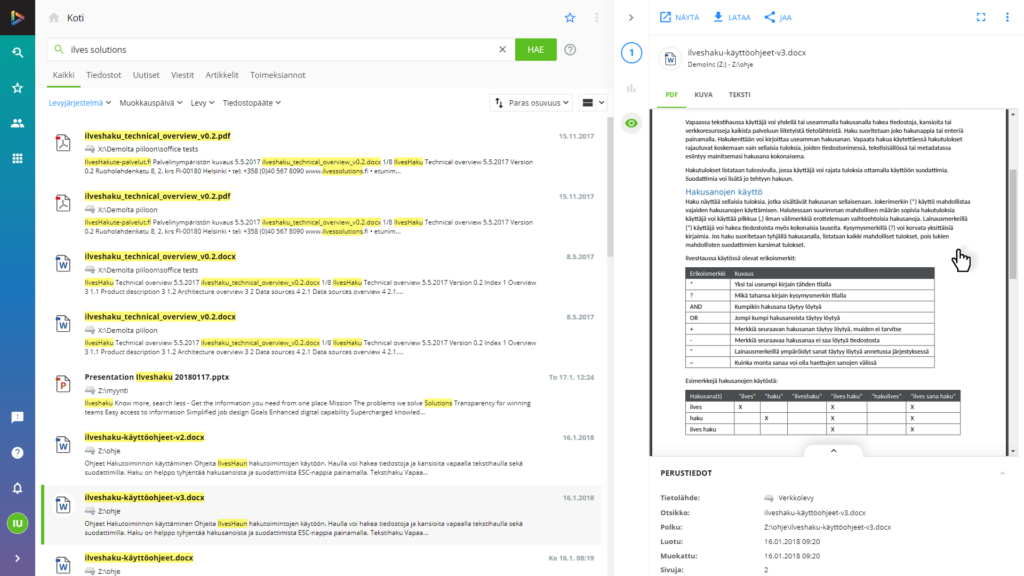Select the ilveshaku-käyttöohjeet-v3.docx result
Image resolution: width=1024 pixels, height=576 pixels.
click(x=144, y=498)
